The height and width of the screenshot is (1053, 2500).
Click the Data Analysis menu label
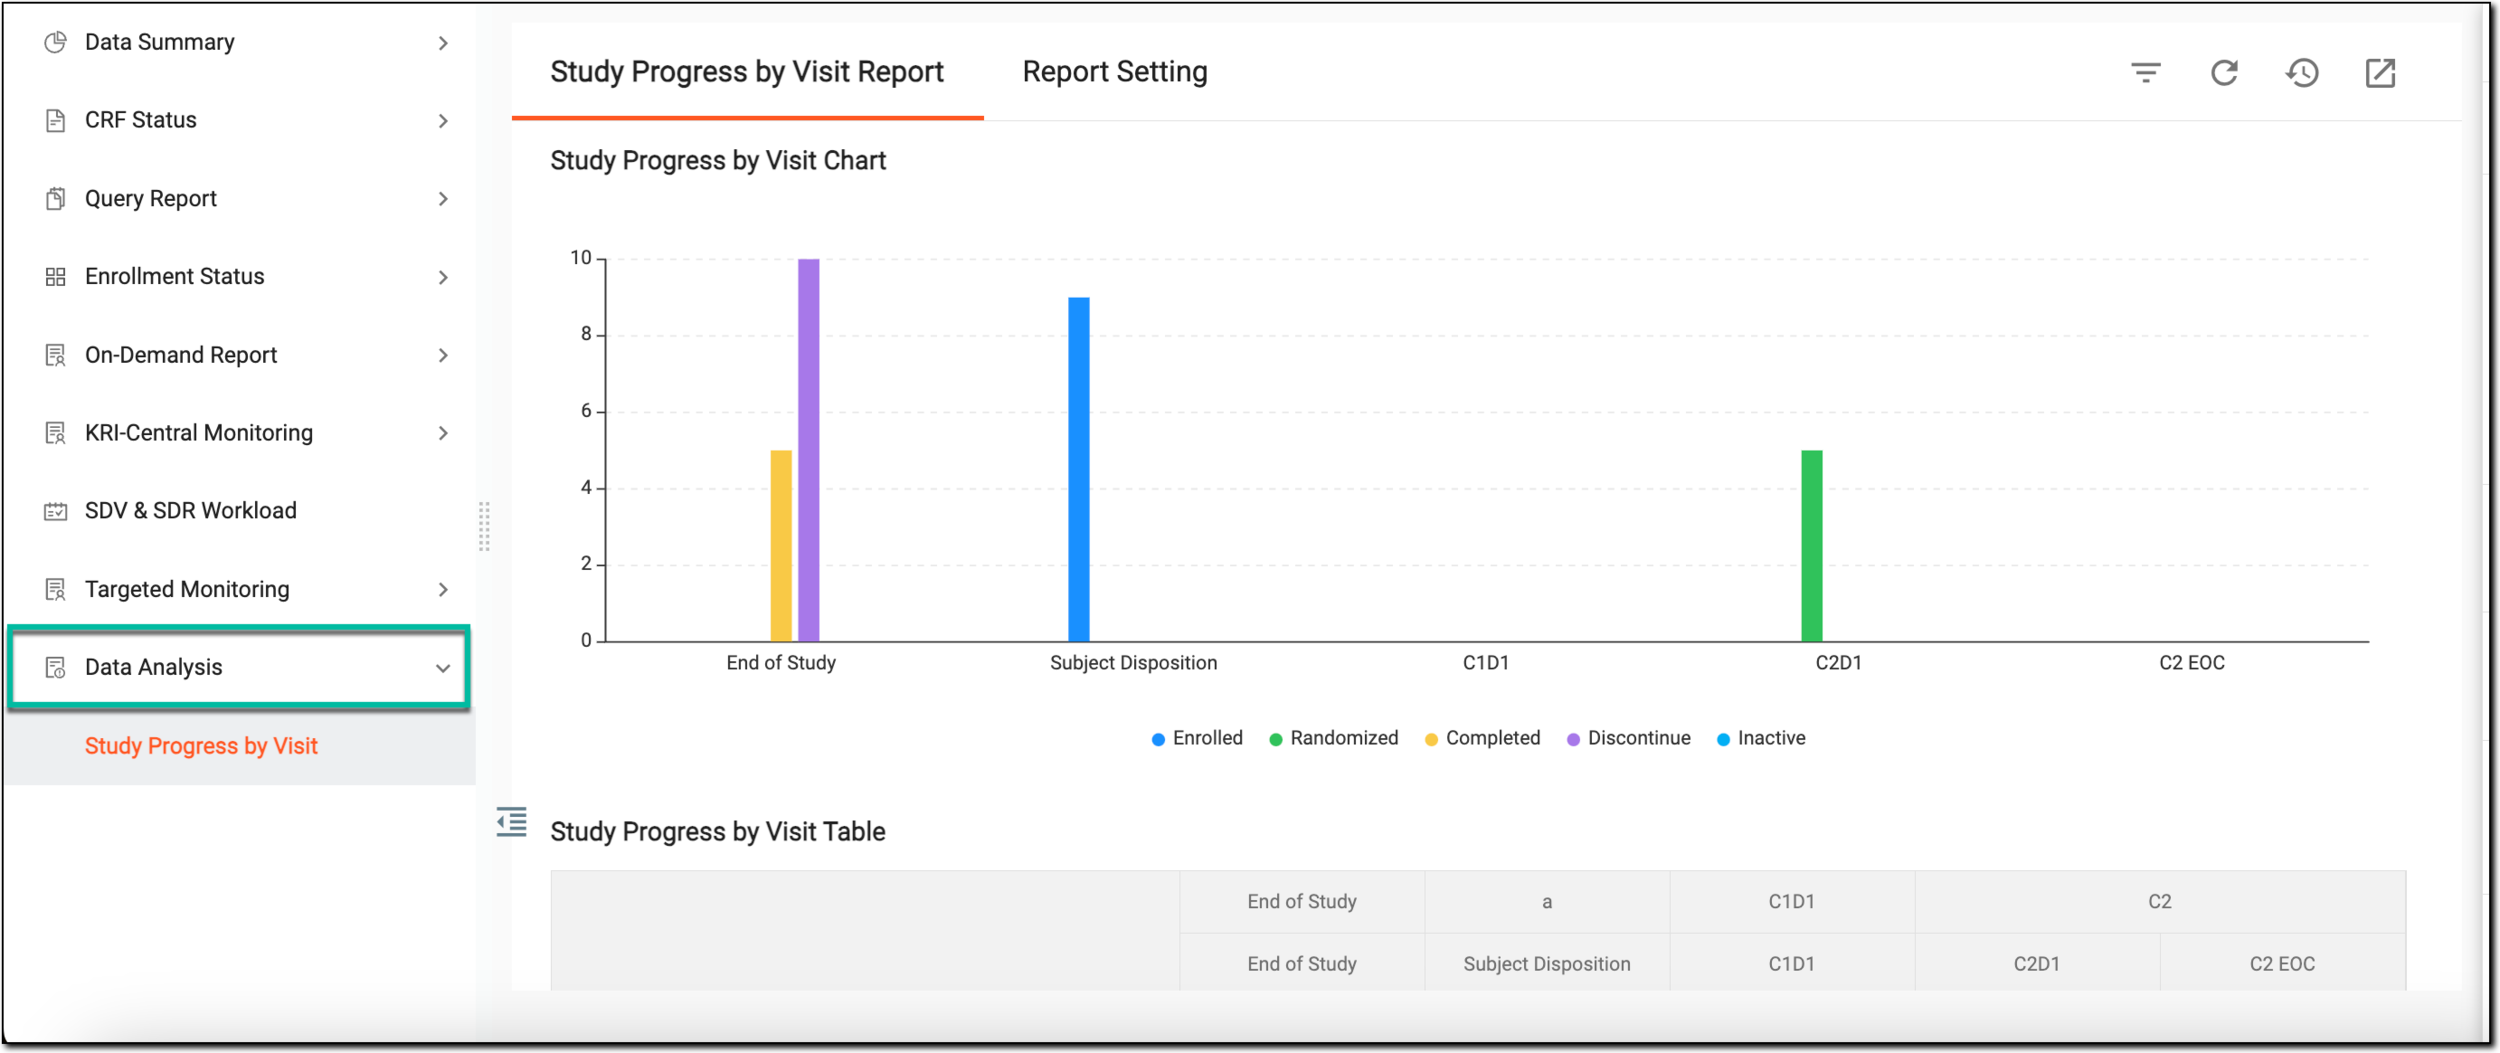(154, 667)
